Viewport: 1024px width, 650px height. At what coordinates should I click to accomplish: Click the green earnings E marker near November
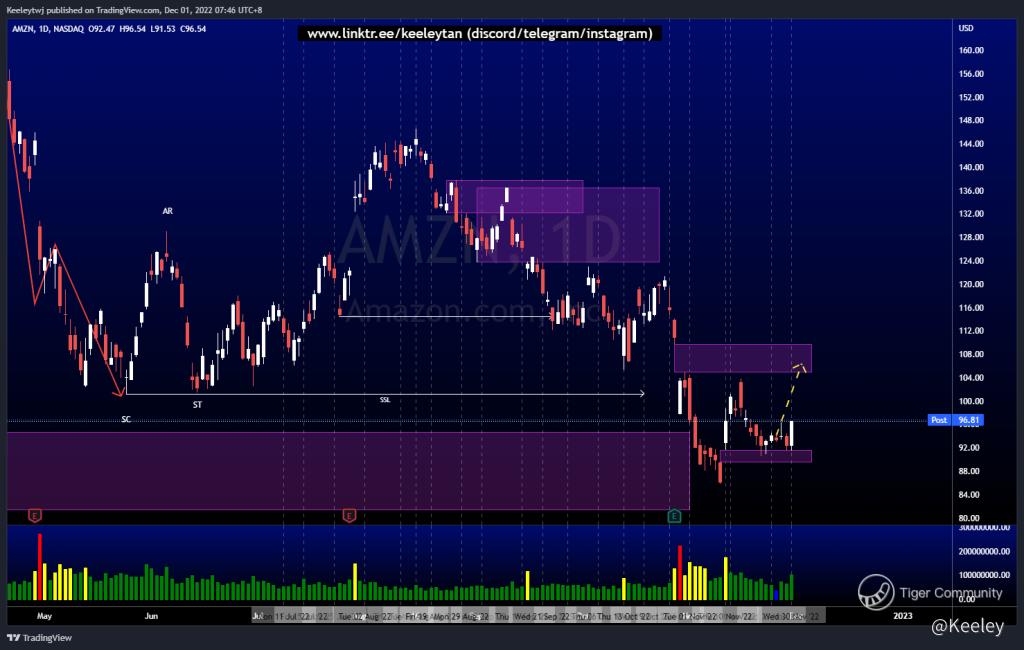tap(675, 517)
